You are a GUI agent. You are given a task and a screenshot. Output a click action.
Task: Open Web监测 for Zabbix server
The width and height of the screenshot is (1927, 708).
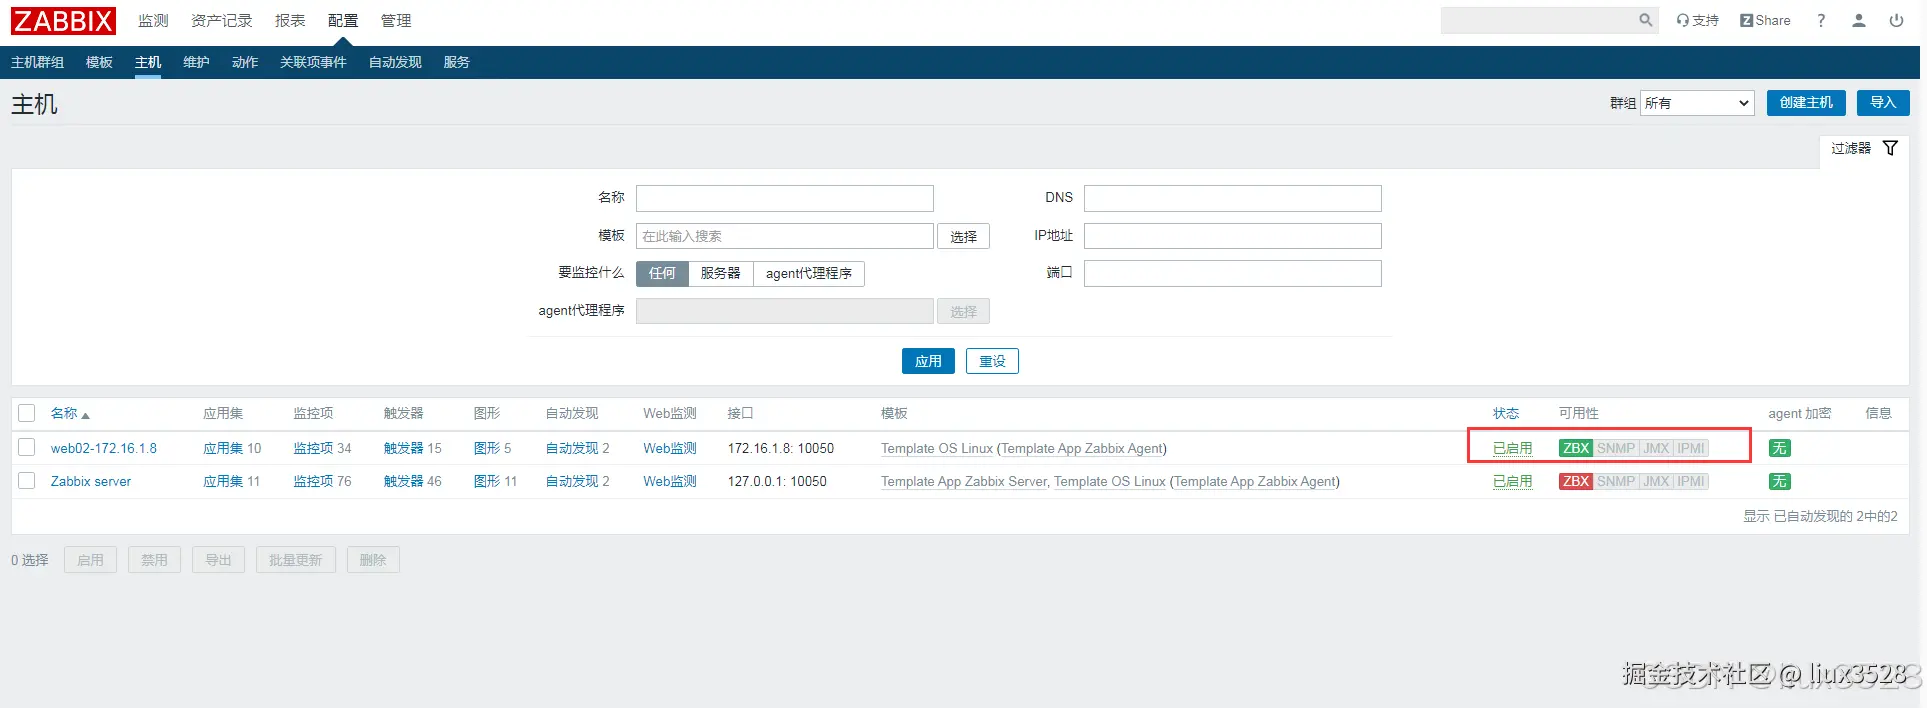[x=670, y=481]
